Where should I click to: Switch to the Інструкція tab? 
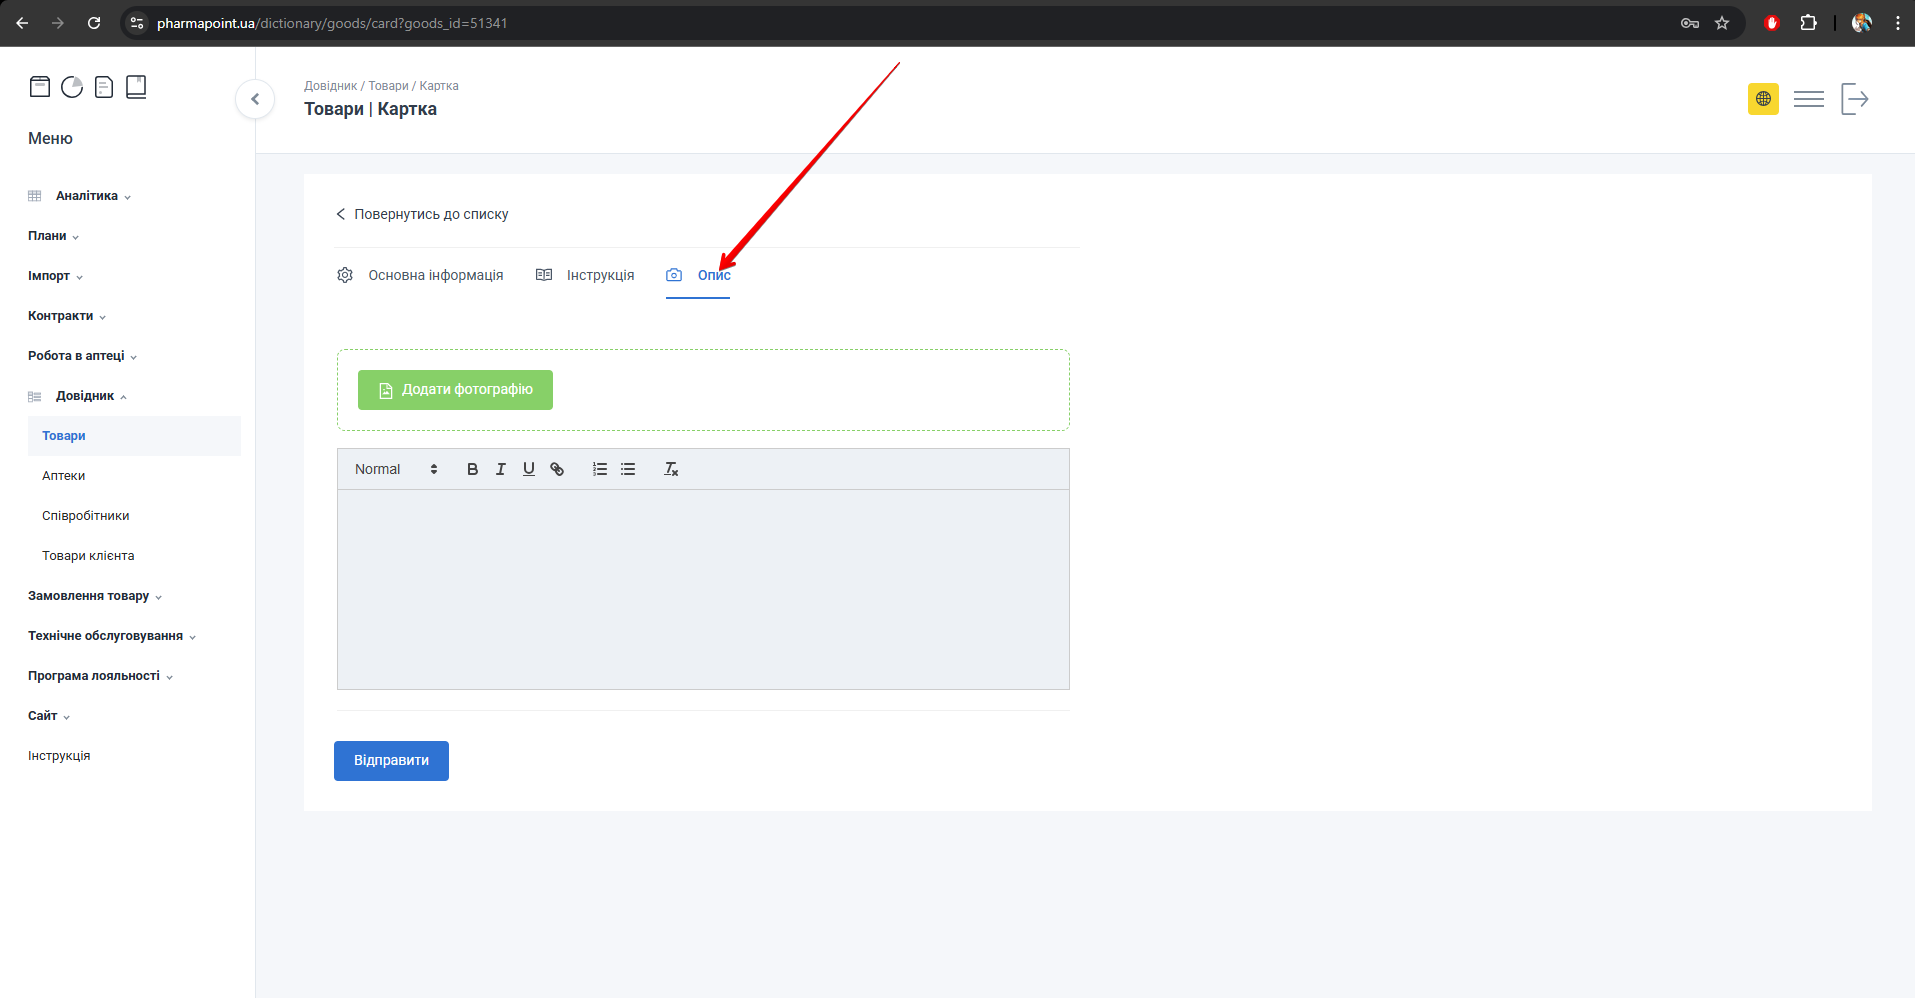(x=586, y=275)
